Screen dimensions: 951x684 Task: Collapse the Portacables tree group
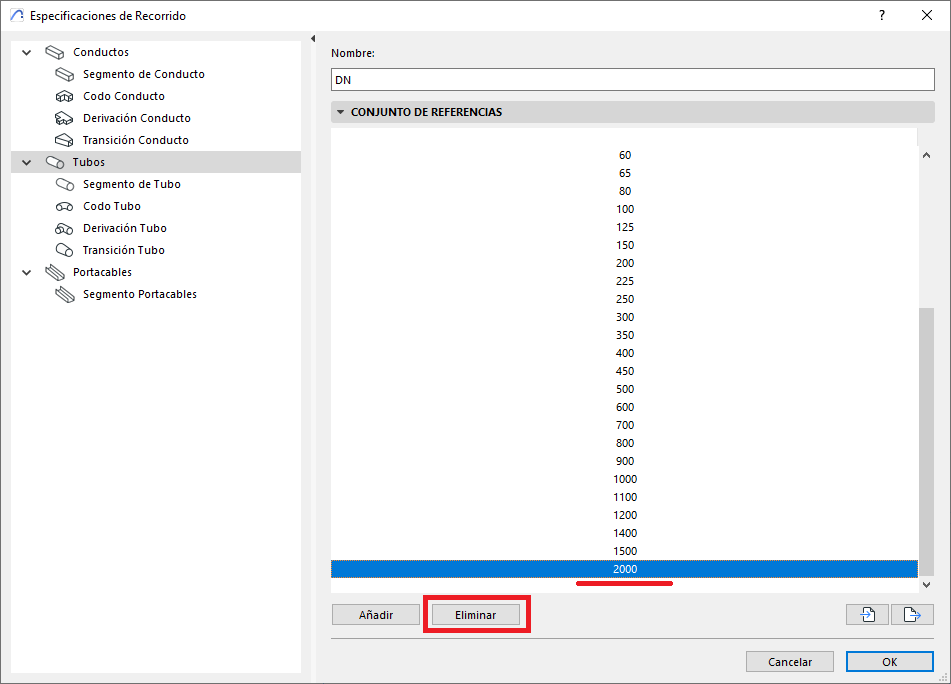(26, 273)
